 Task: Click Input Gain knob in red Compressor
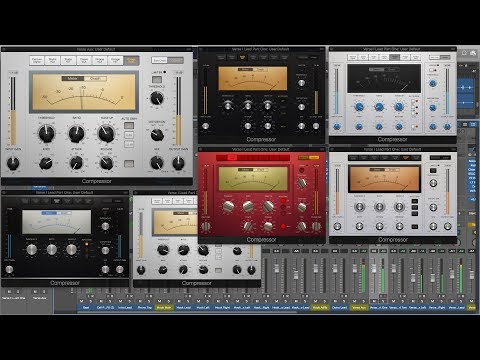click(206, 227)
